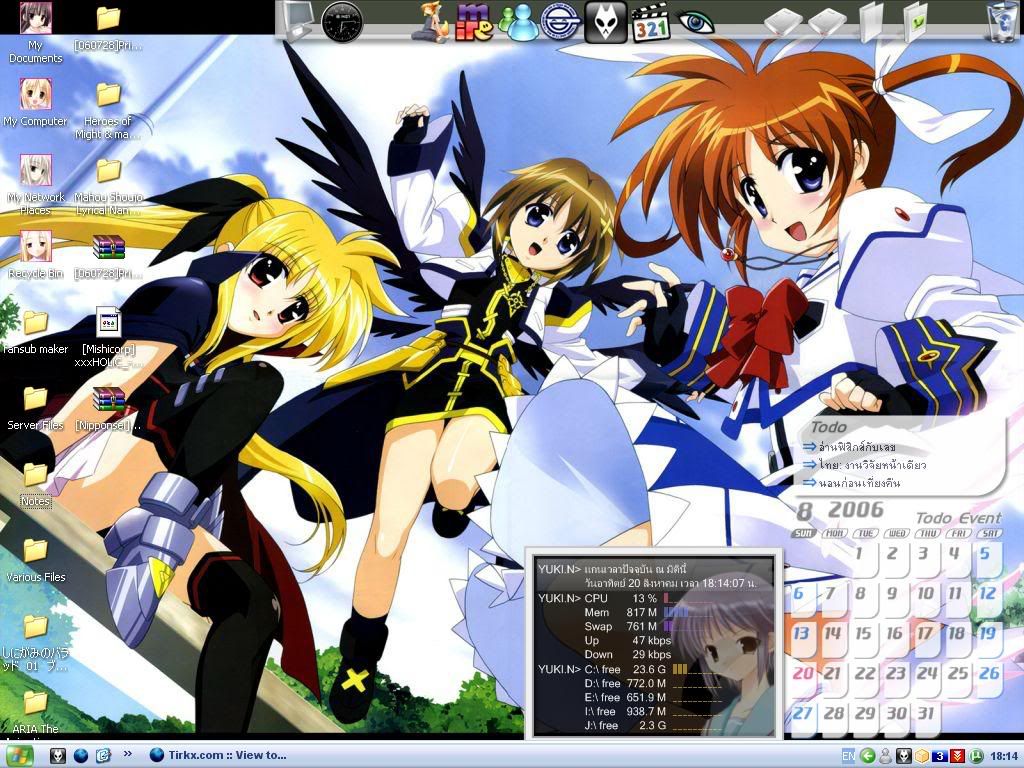
Task: Select the [Nipponsei] WinRAR archive
Action: [108, 409]
